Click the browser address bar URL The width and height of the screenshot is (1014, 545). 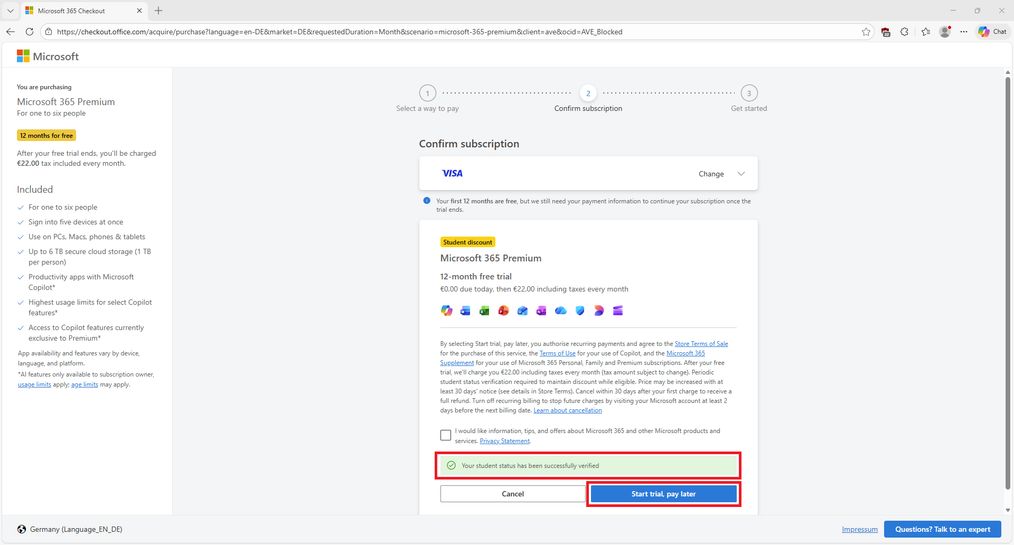340,32
